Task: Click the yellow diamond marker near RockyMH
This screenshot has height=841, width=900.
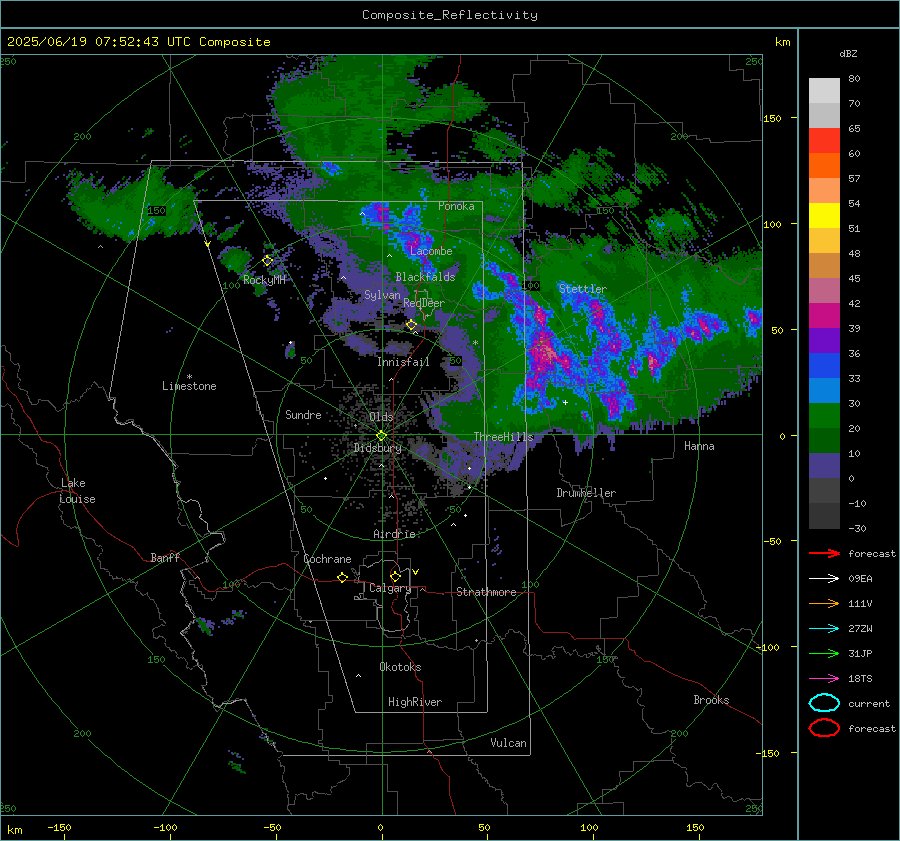Action: pos(267,261)
